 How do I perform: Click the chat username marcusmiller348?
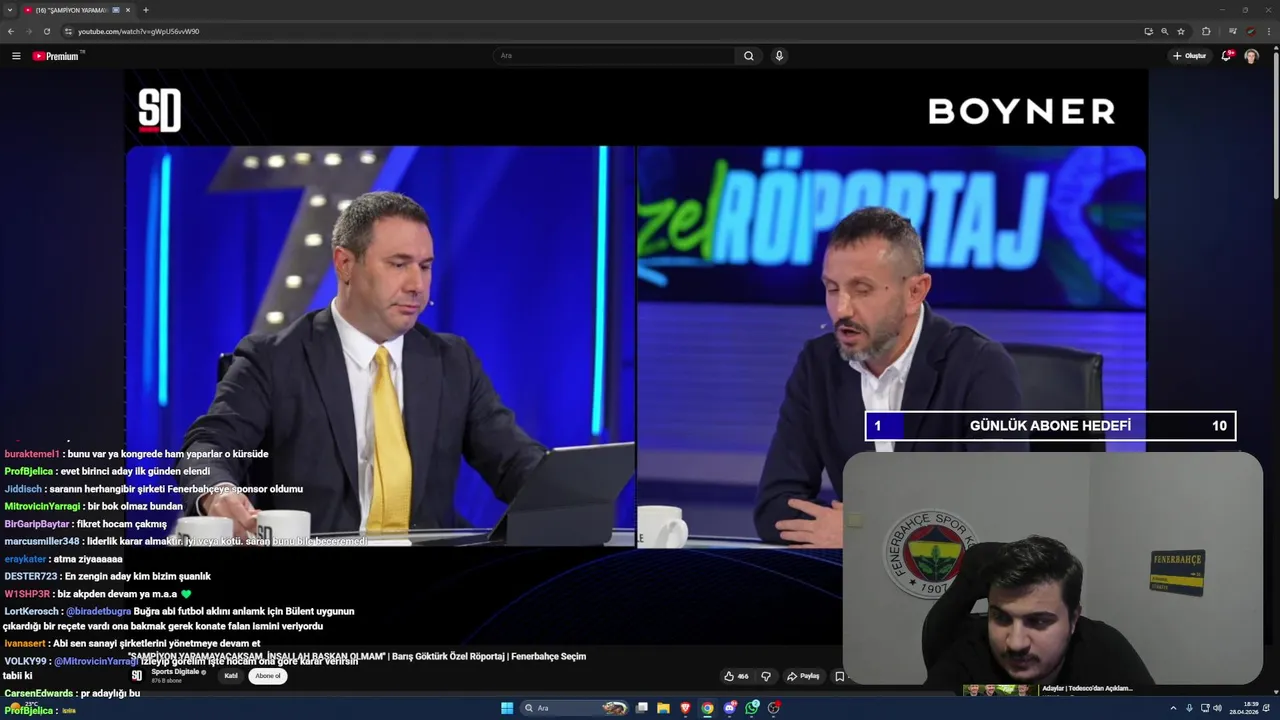pos(42,541)
